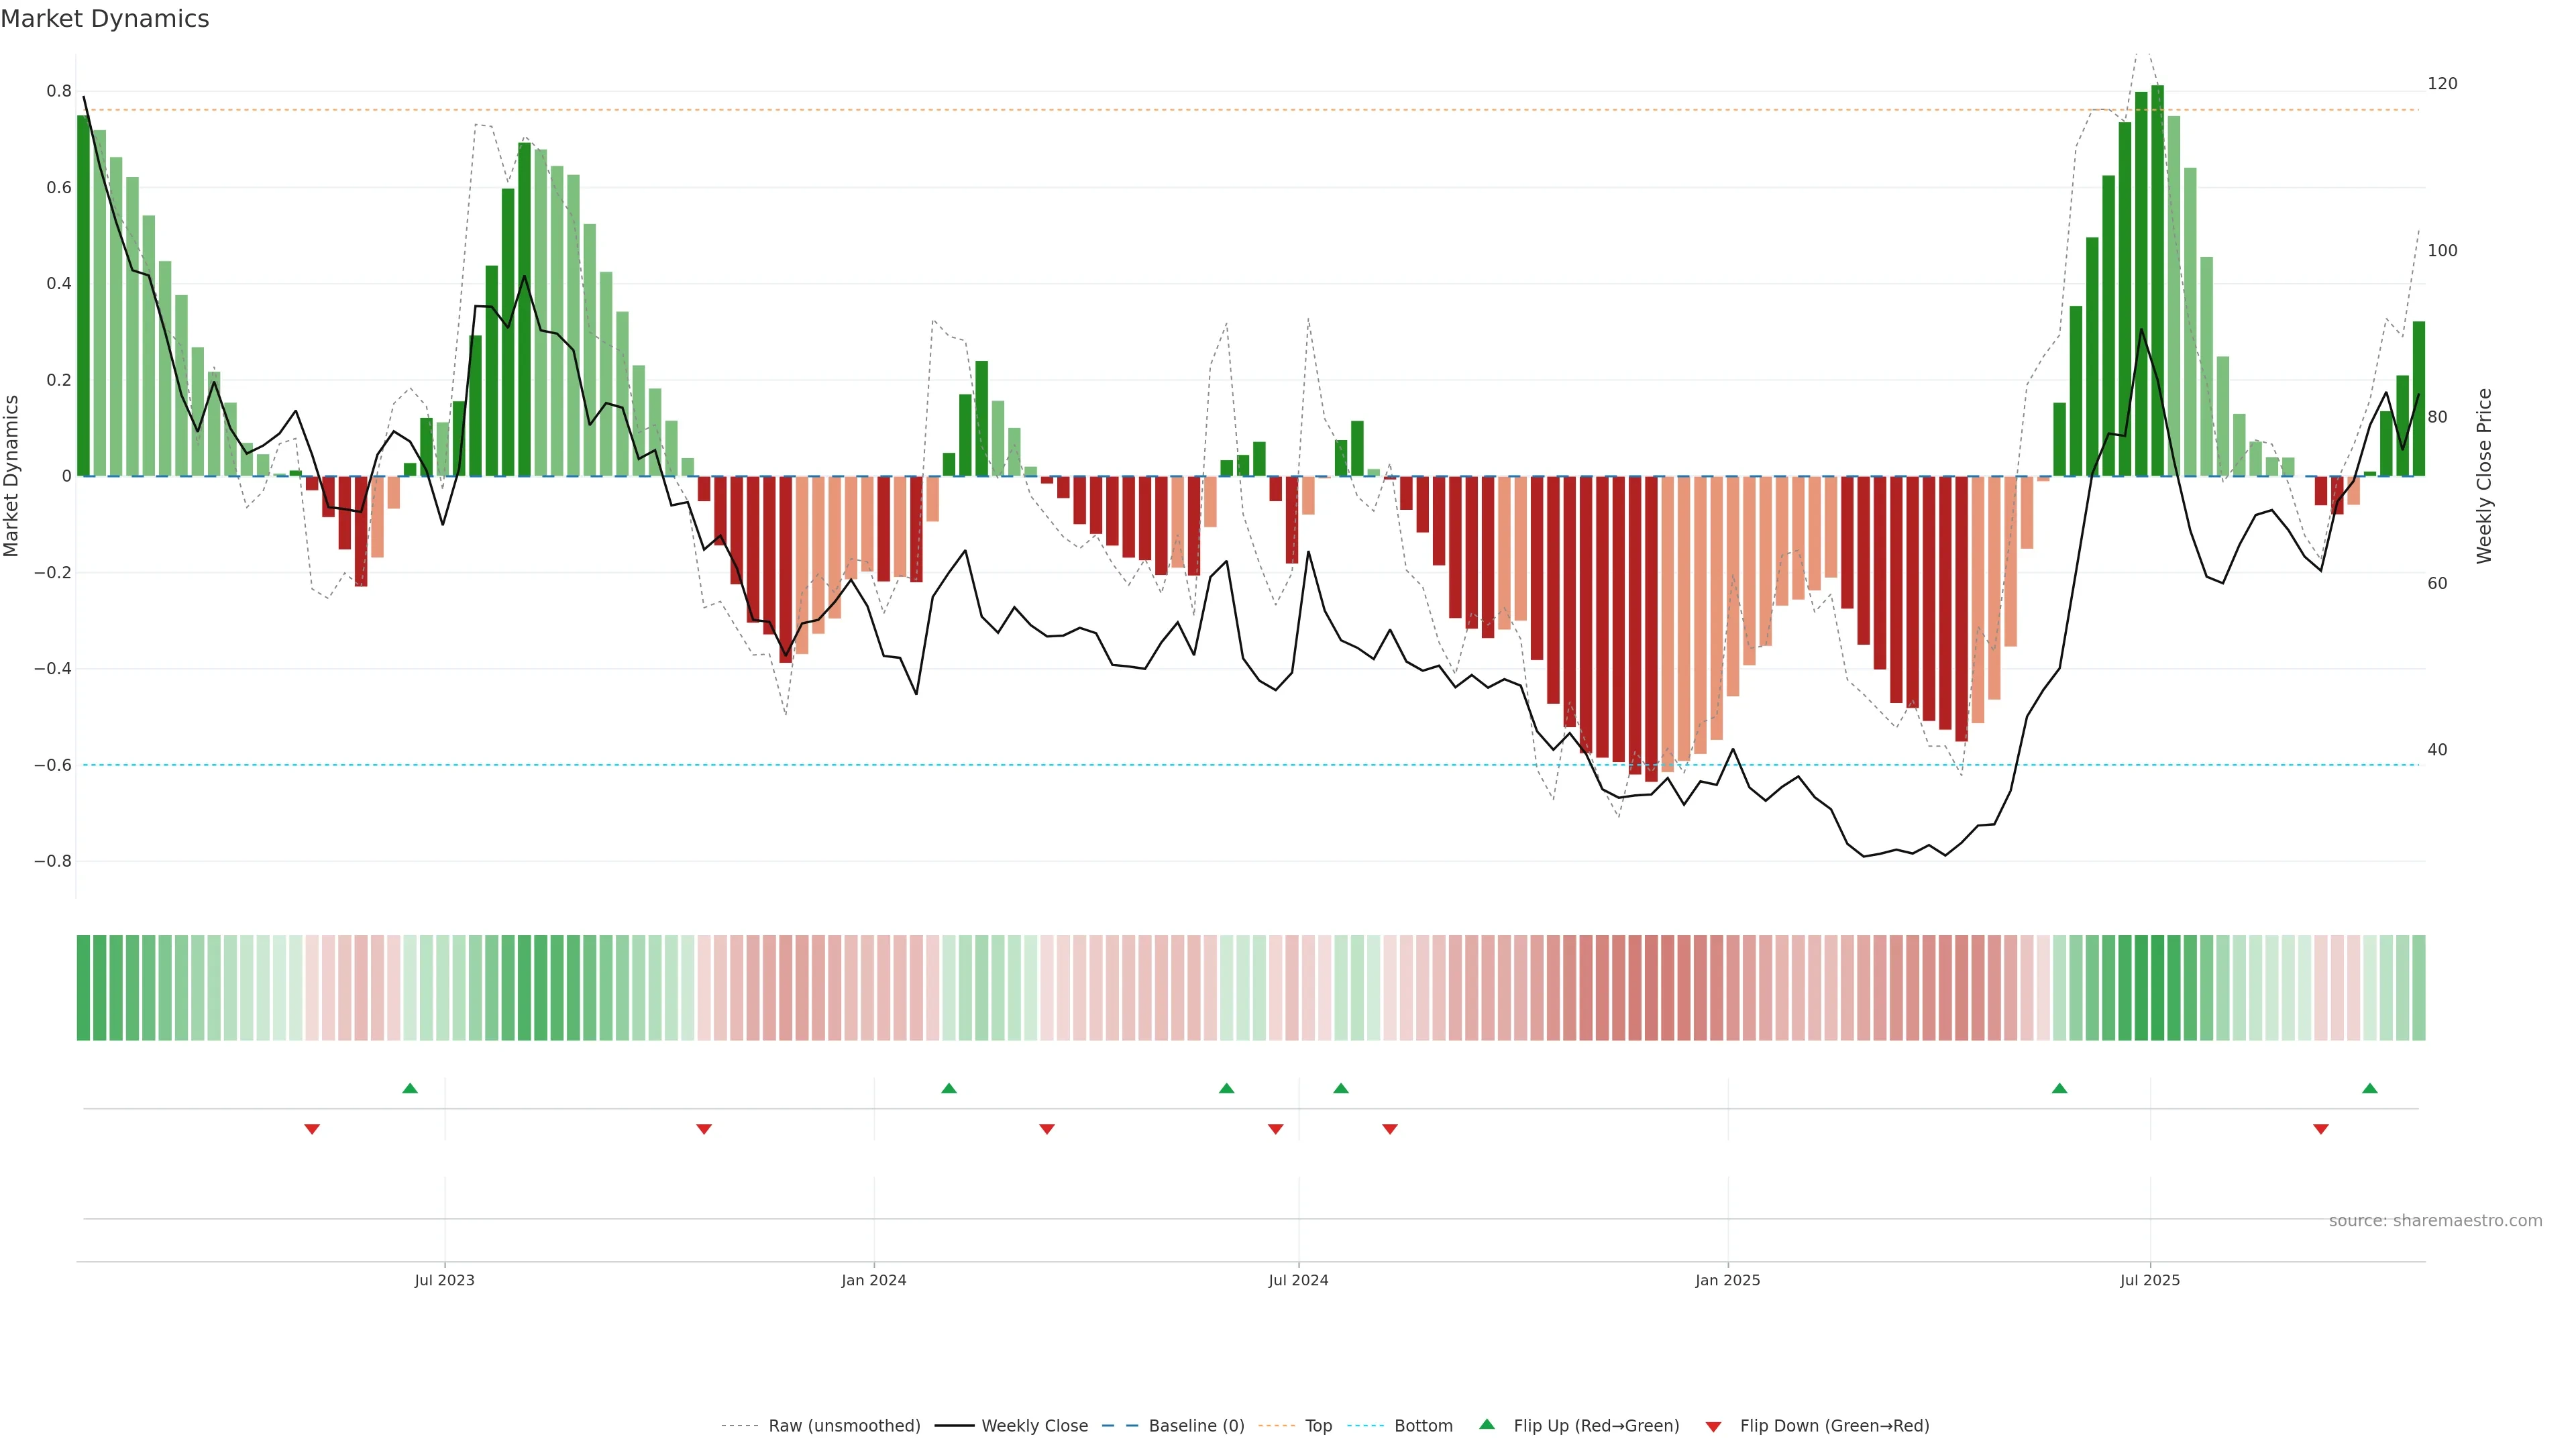
Task: Click the Jul 2024 x-axis label
Action: point(1298,1280)
